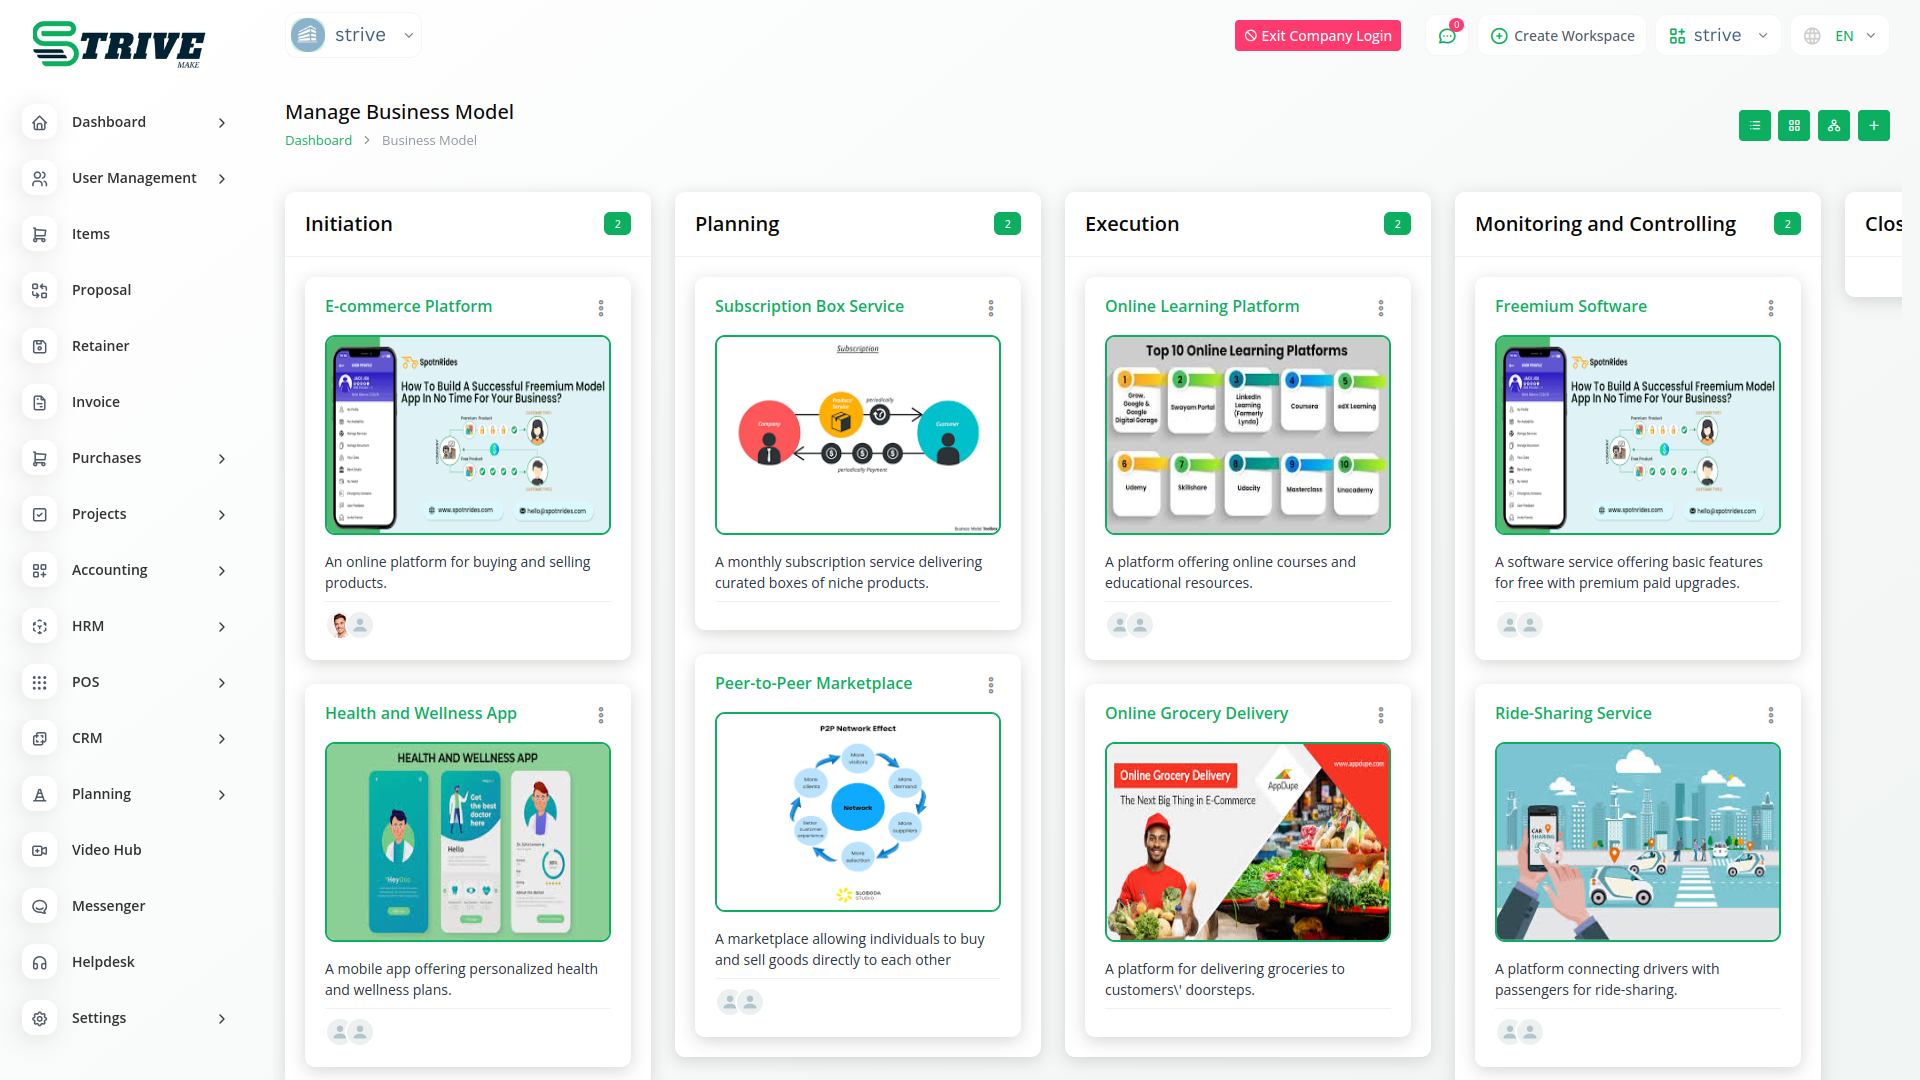
Task: Click the Create Workspace button
Action: tap(1562, 36)
